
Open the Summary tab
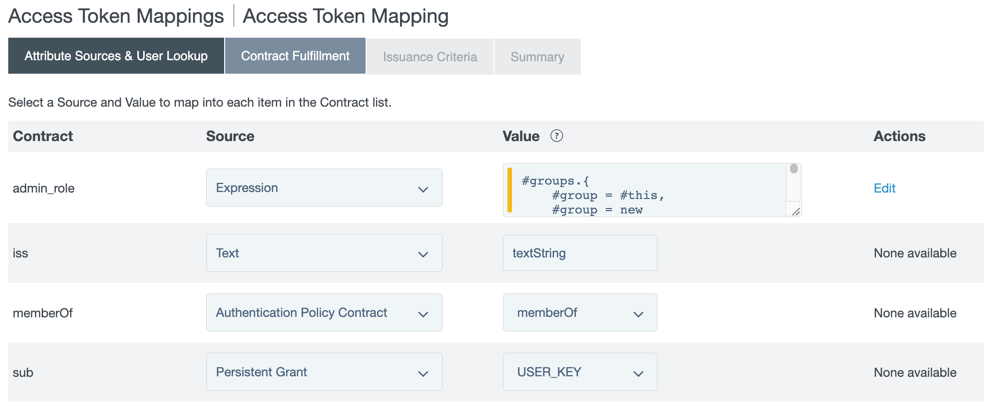(x=537, y=57)
